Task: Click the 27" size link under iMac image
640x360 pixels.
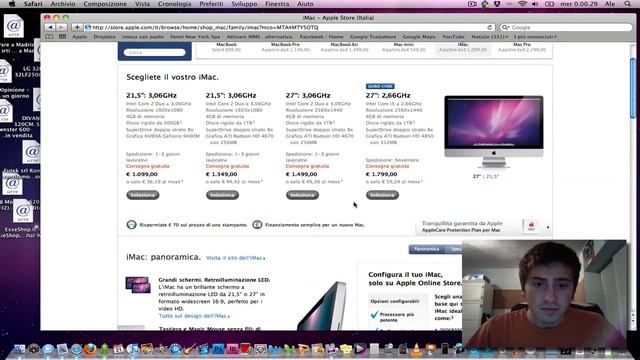Action: (476, 176)
